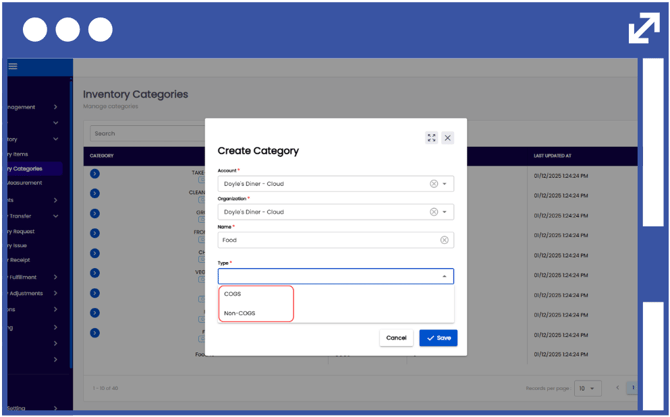Select COGS from the Type list

point(233,294)
